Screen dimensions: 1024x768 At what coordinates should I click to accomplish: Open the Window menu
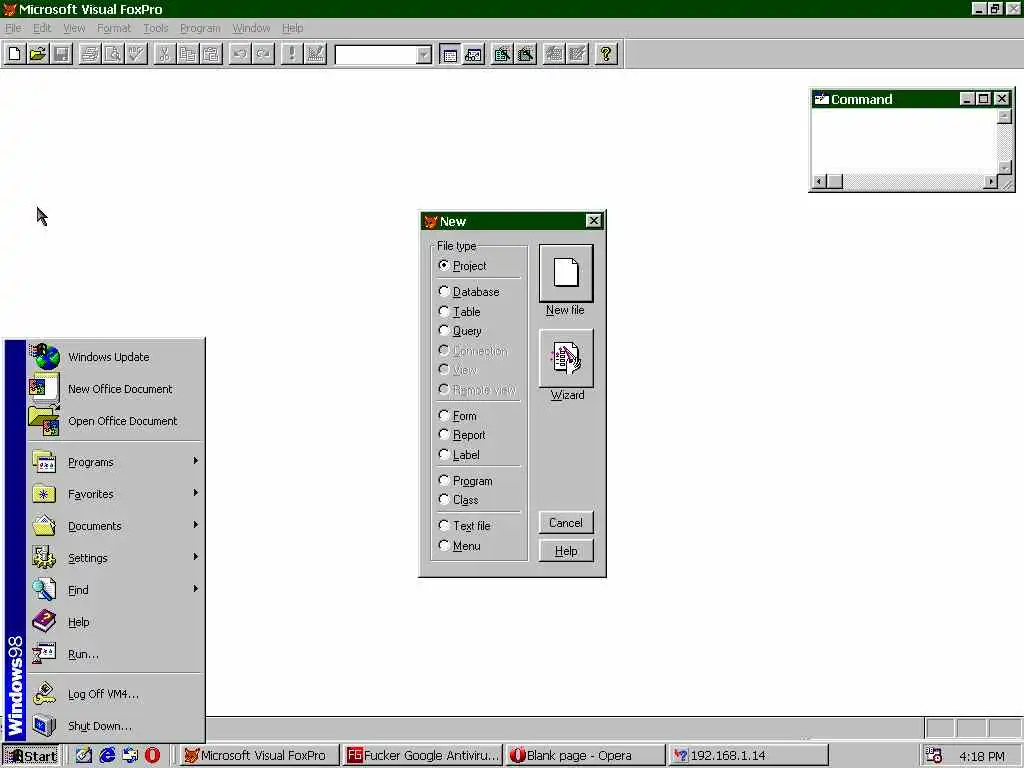point(251,28)
